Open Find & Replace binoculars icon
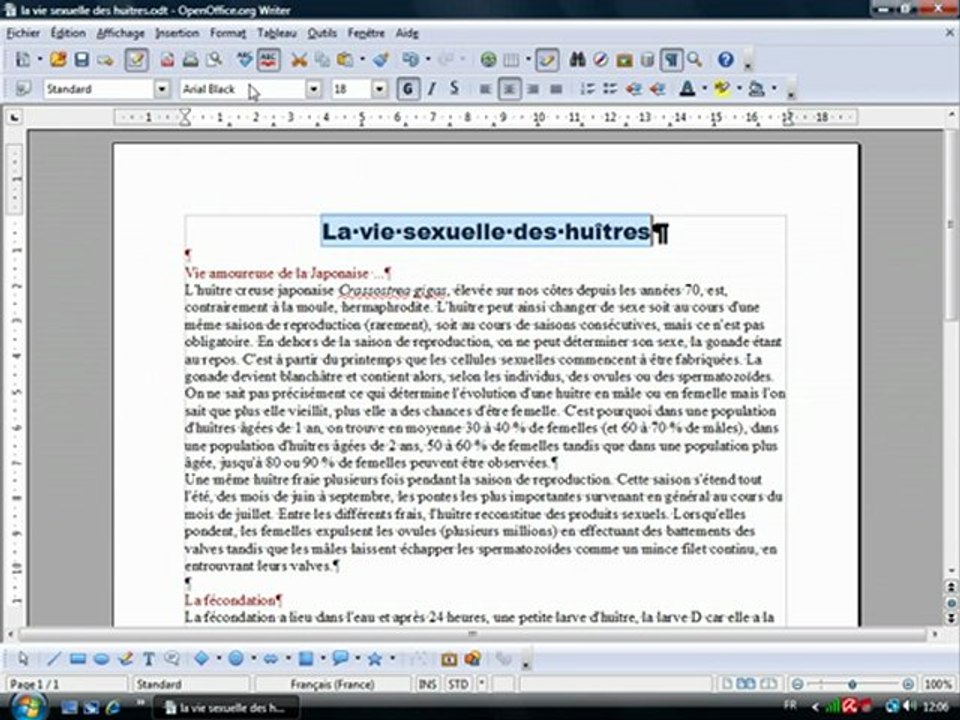The image size is (960, 720). (577, 59)
